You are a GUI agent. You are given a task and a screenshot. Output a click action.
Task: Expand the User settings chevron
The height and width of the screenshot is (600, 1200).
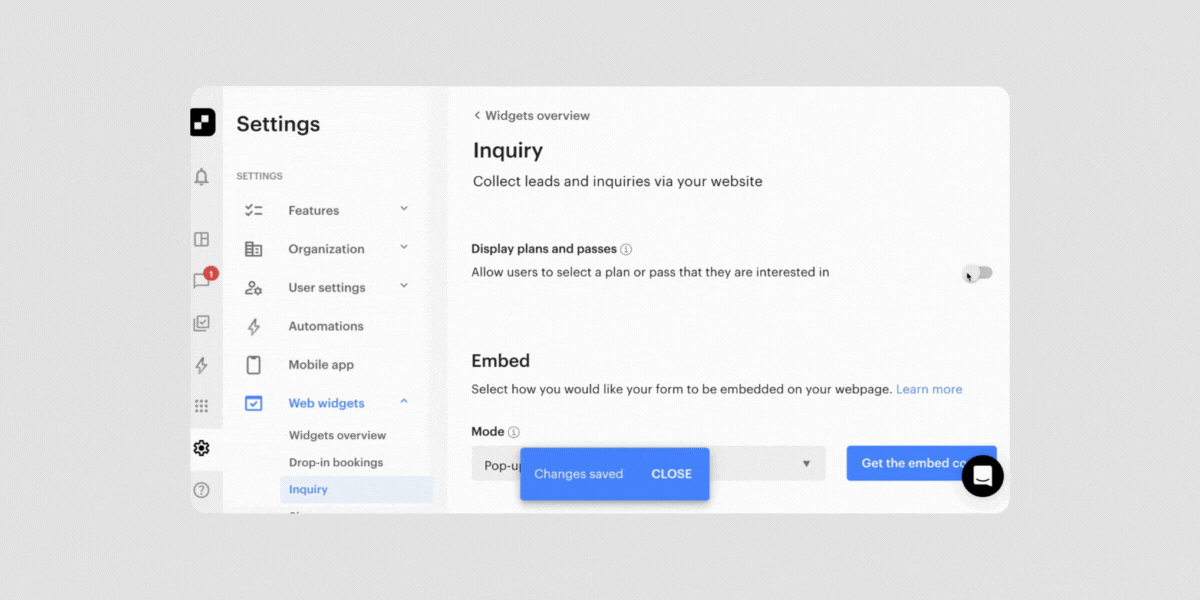point(404,285)
